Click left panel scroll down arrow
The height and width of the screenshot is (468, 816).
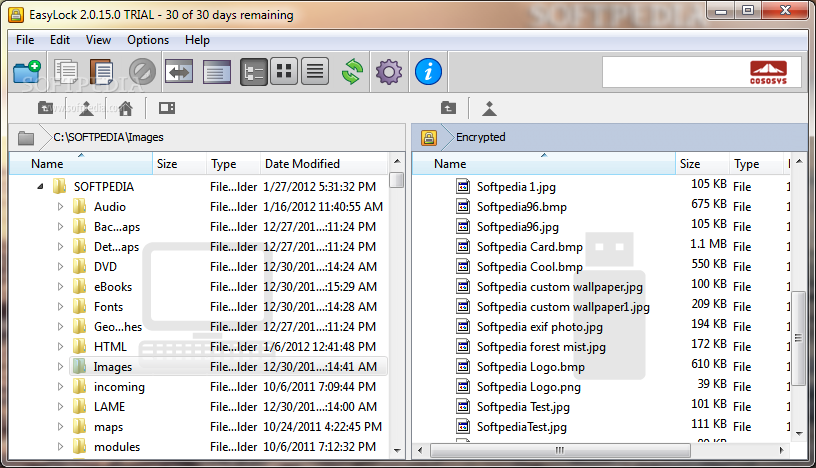(x=397, y=450)
